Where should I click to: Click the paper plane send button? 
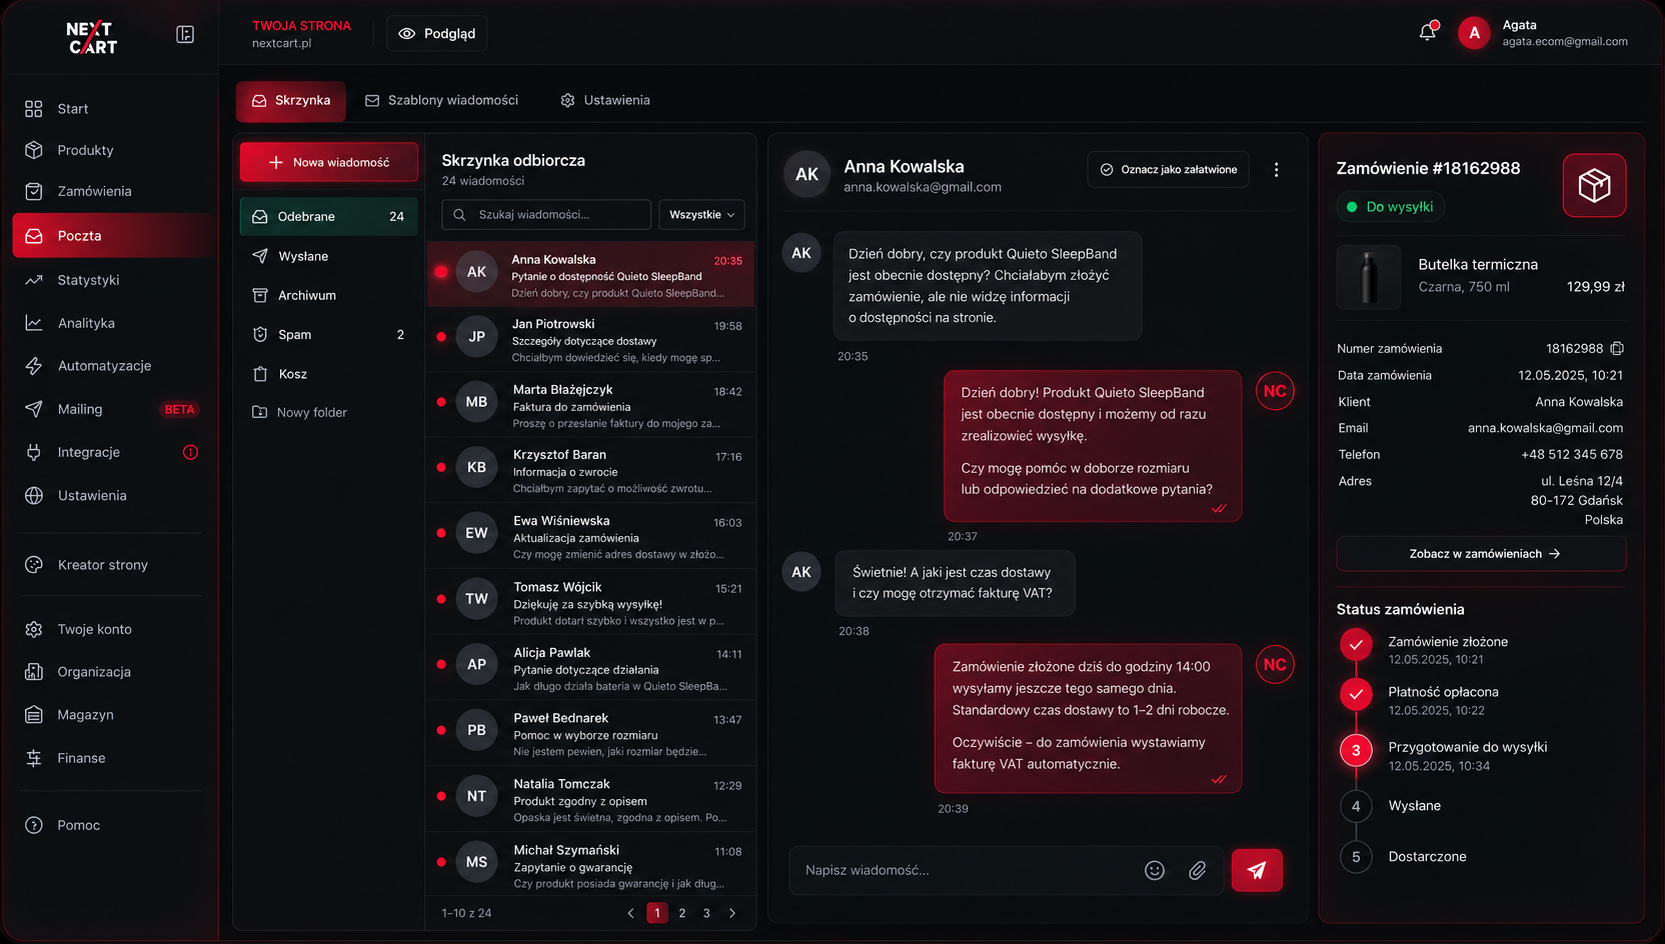[1257, 870]
